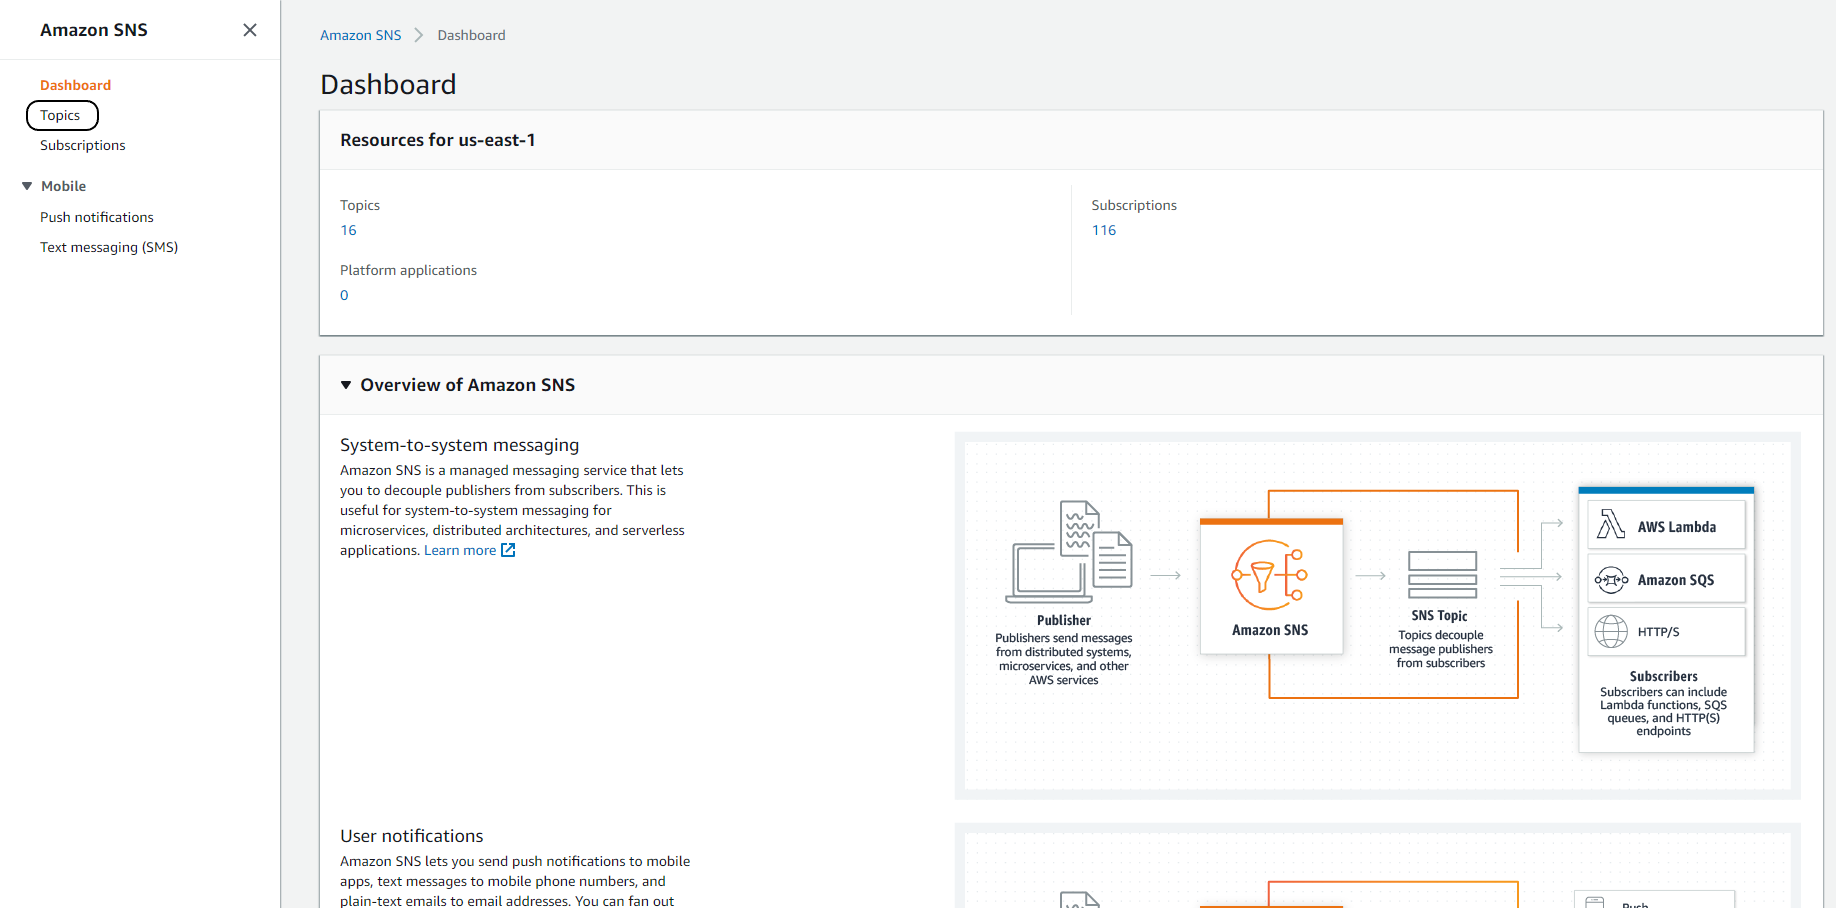The image size is (1836, 908).
Task: Open the Learn more link
Action: click(460, 550)
